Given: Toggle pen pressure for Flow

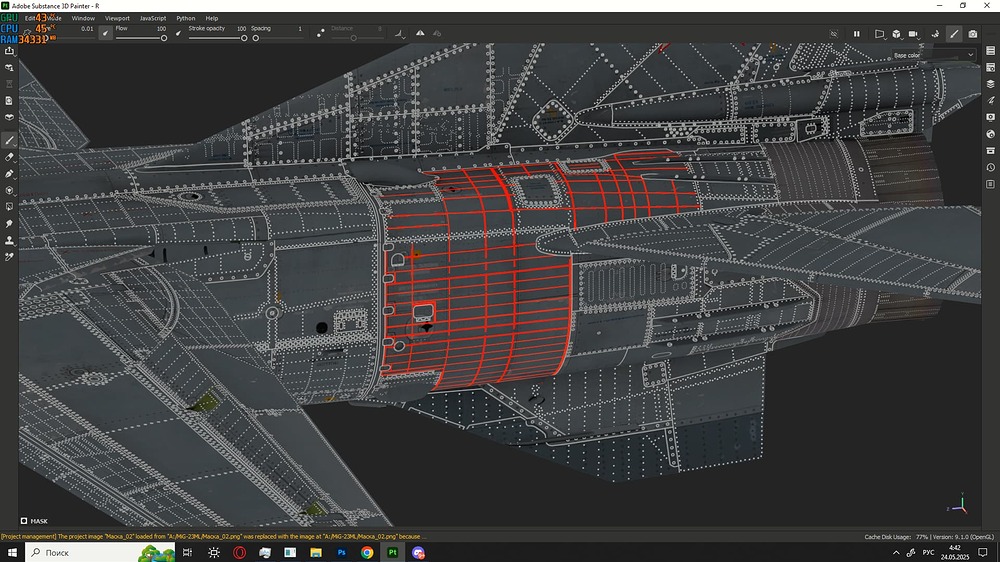Looking at the screenshot, I should click(106, 33).
